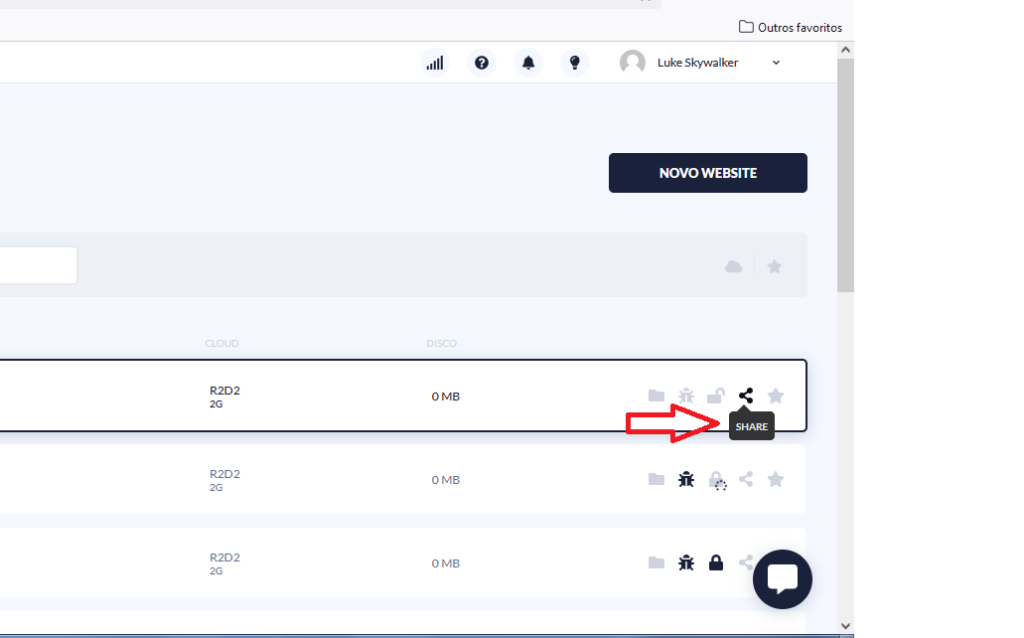Toggle the locked padlock on the third row

pos(716,563)
